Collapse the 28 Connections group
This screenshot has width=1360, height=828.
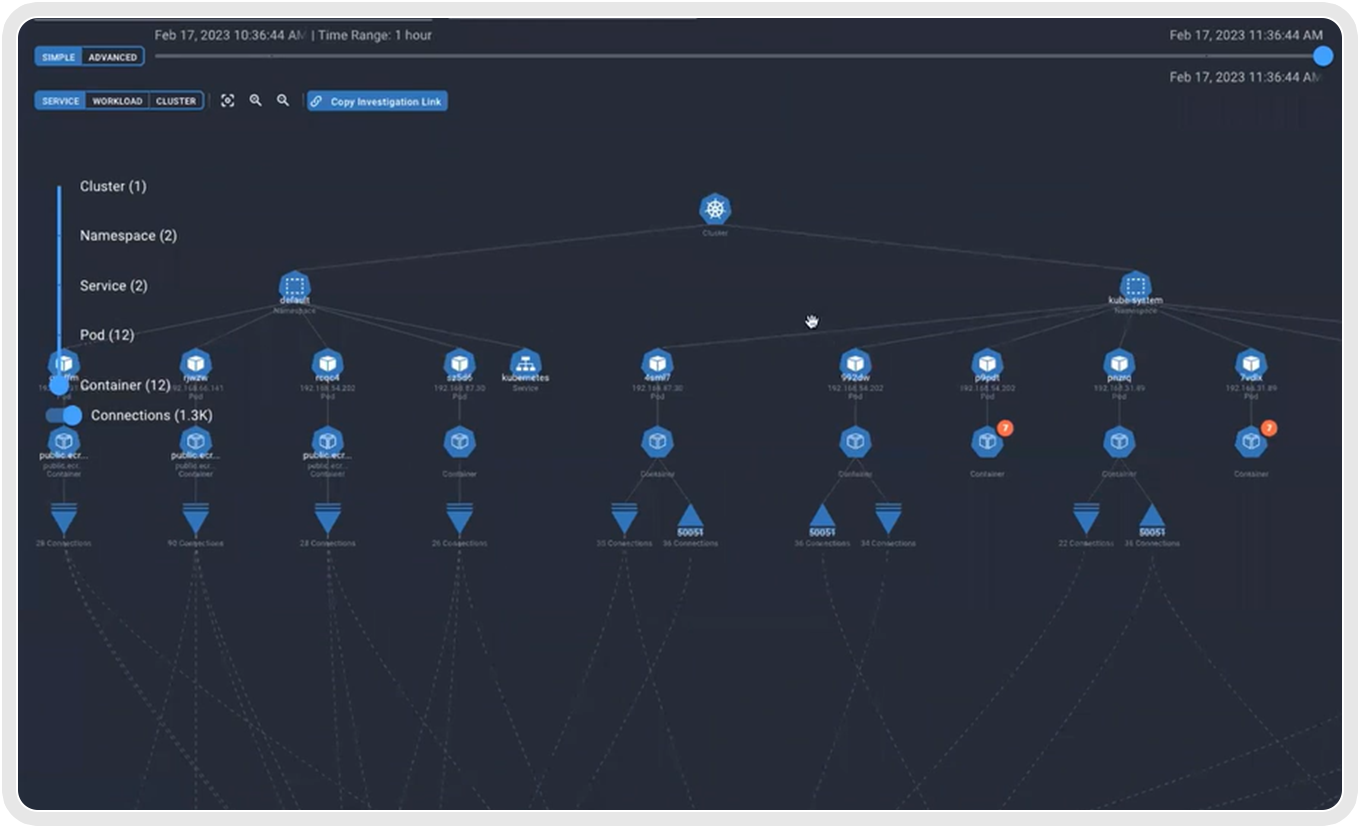(x=64, y=519)
